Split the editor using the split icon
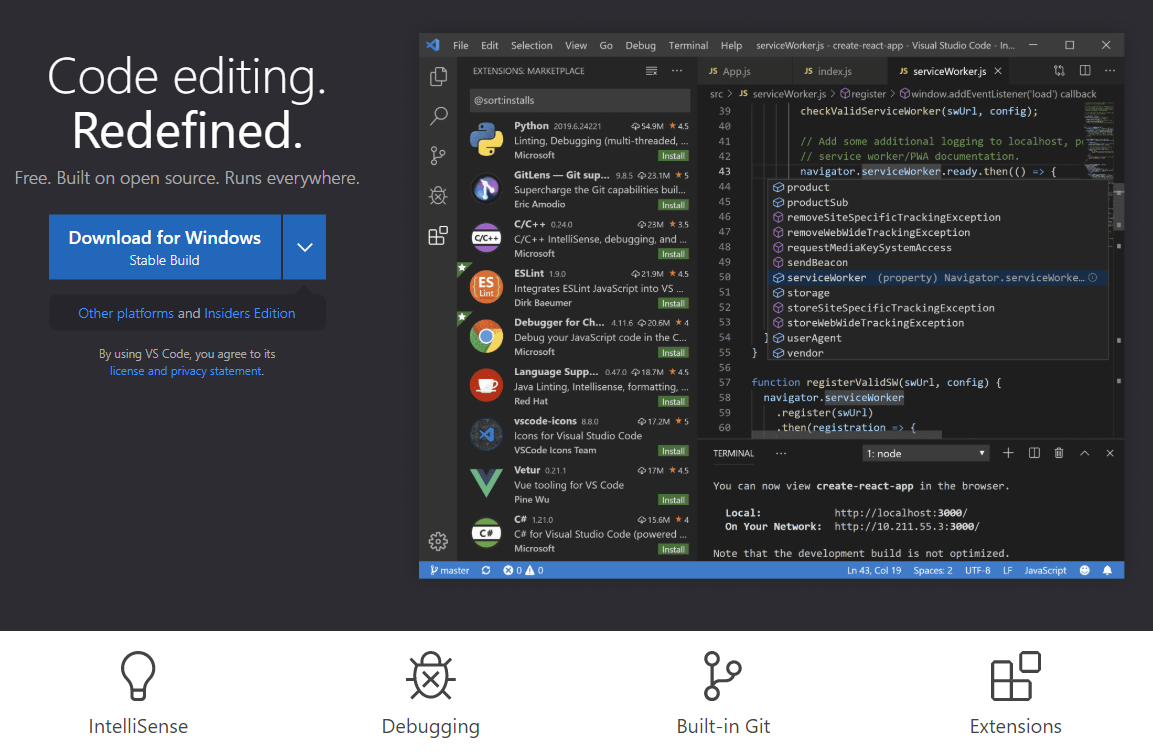 (1085, 71)
